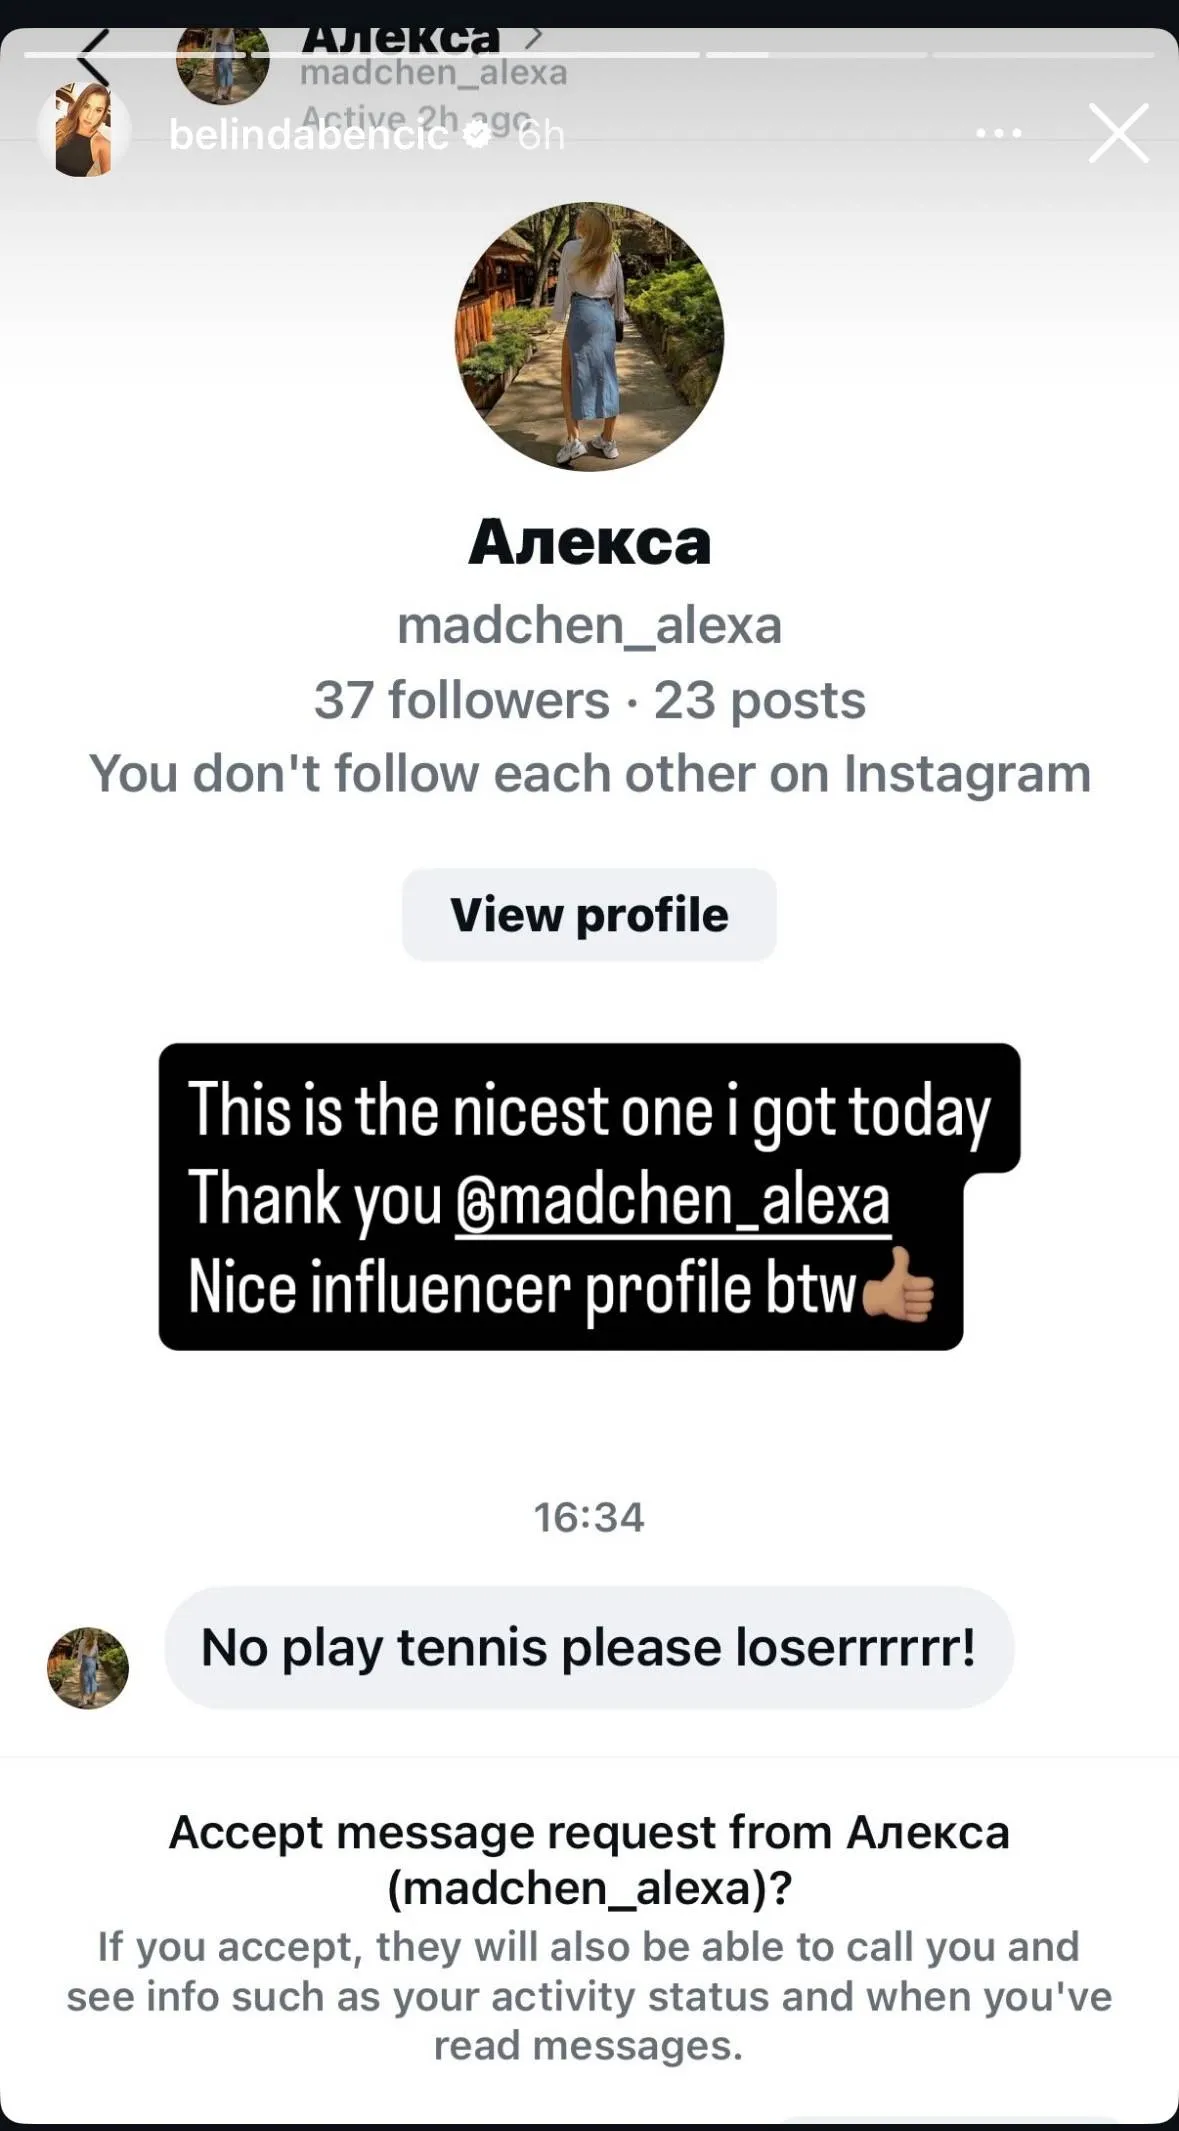Tap the back arrow in chat header
1179x2131 pixels.
(x=93, y=60)
